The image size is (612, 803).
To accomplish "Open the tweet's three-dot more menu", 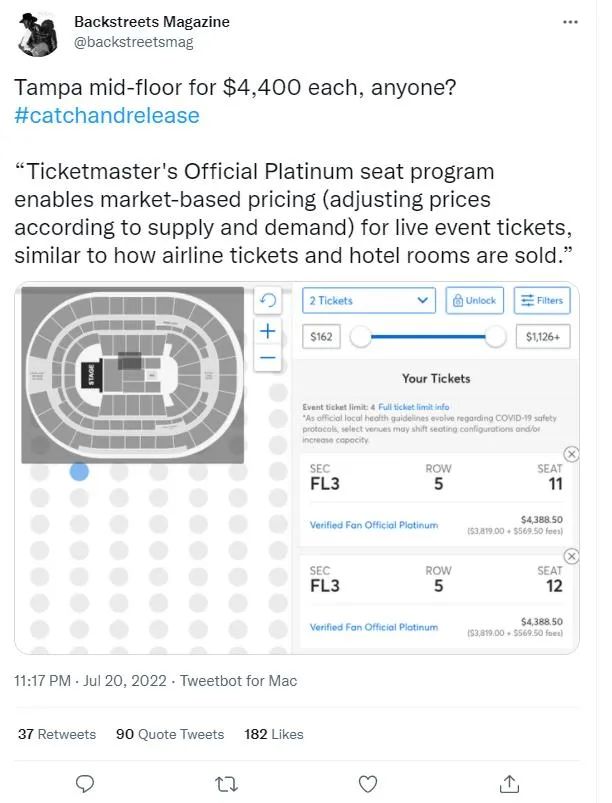I will click(570, 21).
